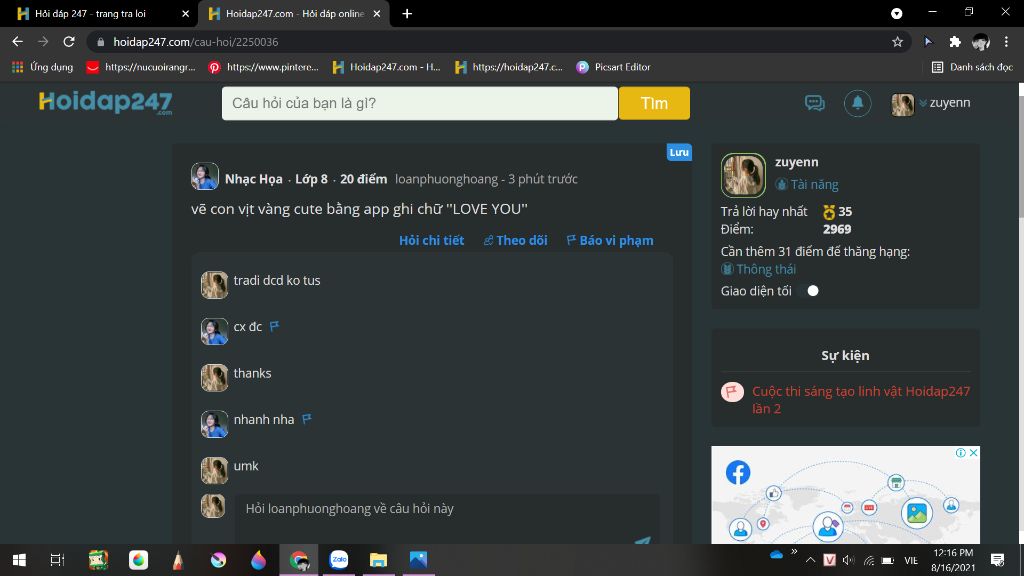This screenshot has height=576, width=1024.
Task: Close the 'Hỏi đáp 247 - trang tra loi' tab
Action: [x=185, y=14]
